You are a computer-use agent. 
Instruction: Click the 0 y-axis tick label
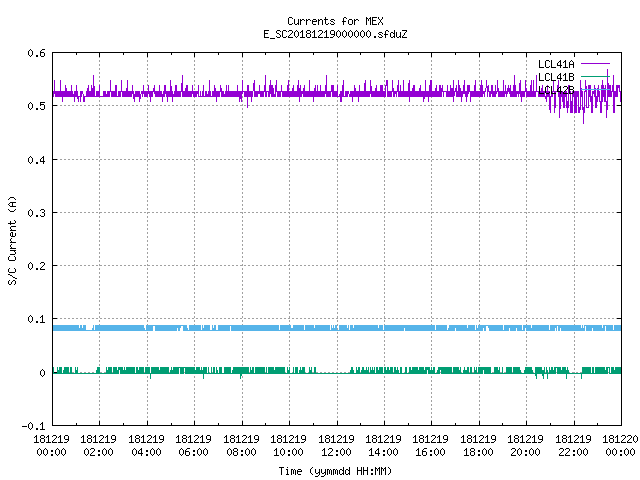pos(42,373)
